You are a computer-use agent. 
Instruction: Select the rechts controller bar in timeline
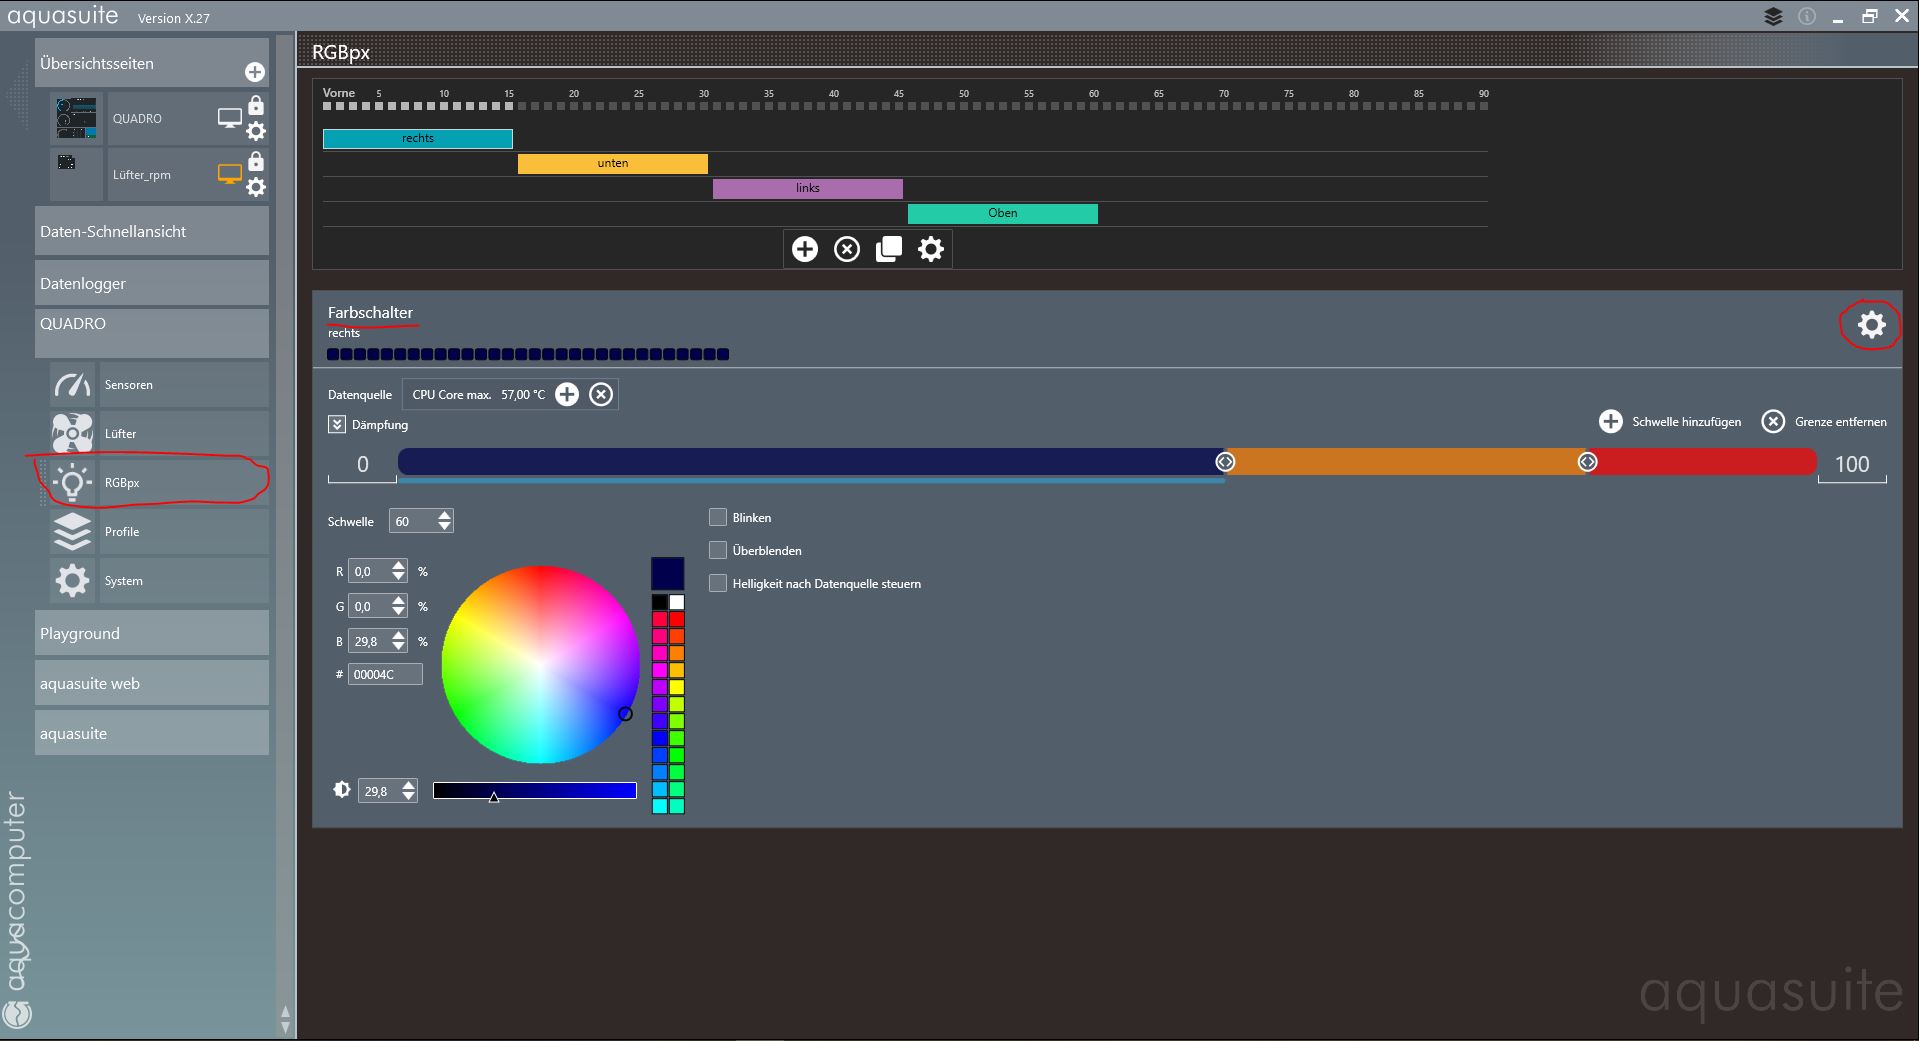click(418, 139)
